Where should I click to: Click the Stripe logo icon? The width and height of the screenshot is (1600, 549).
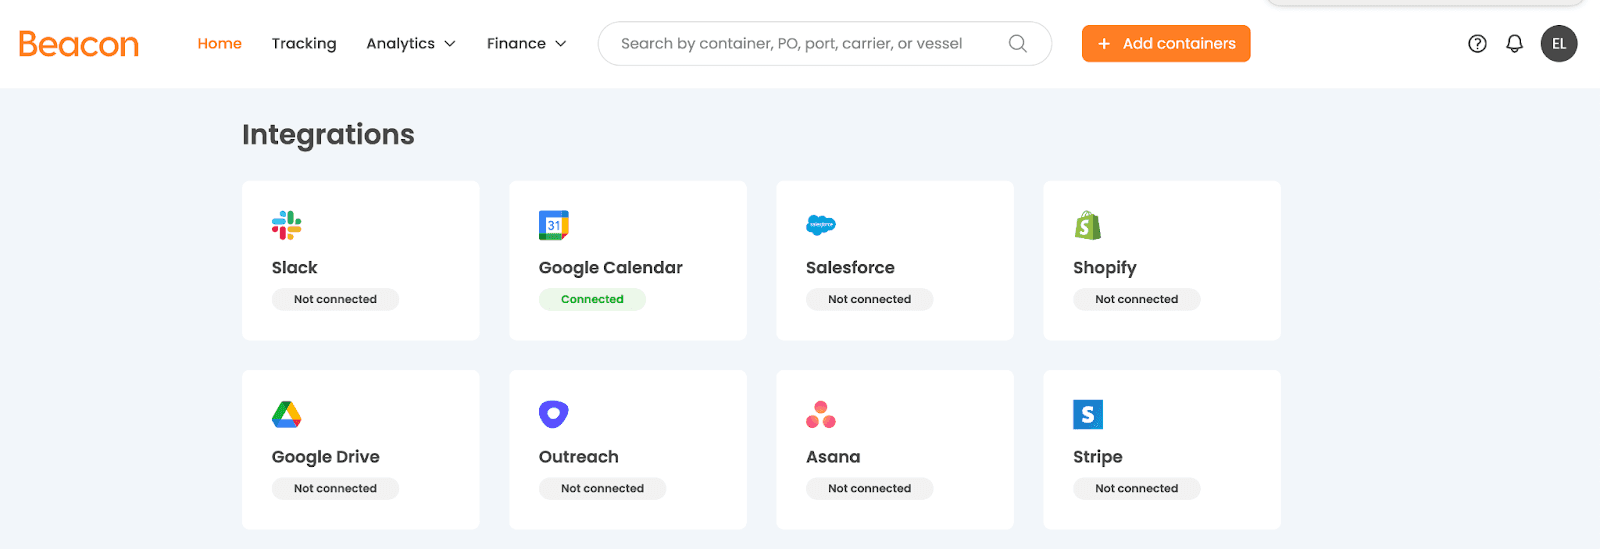click(1088, 414)
